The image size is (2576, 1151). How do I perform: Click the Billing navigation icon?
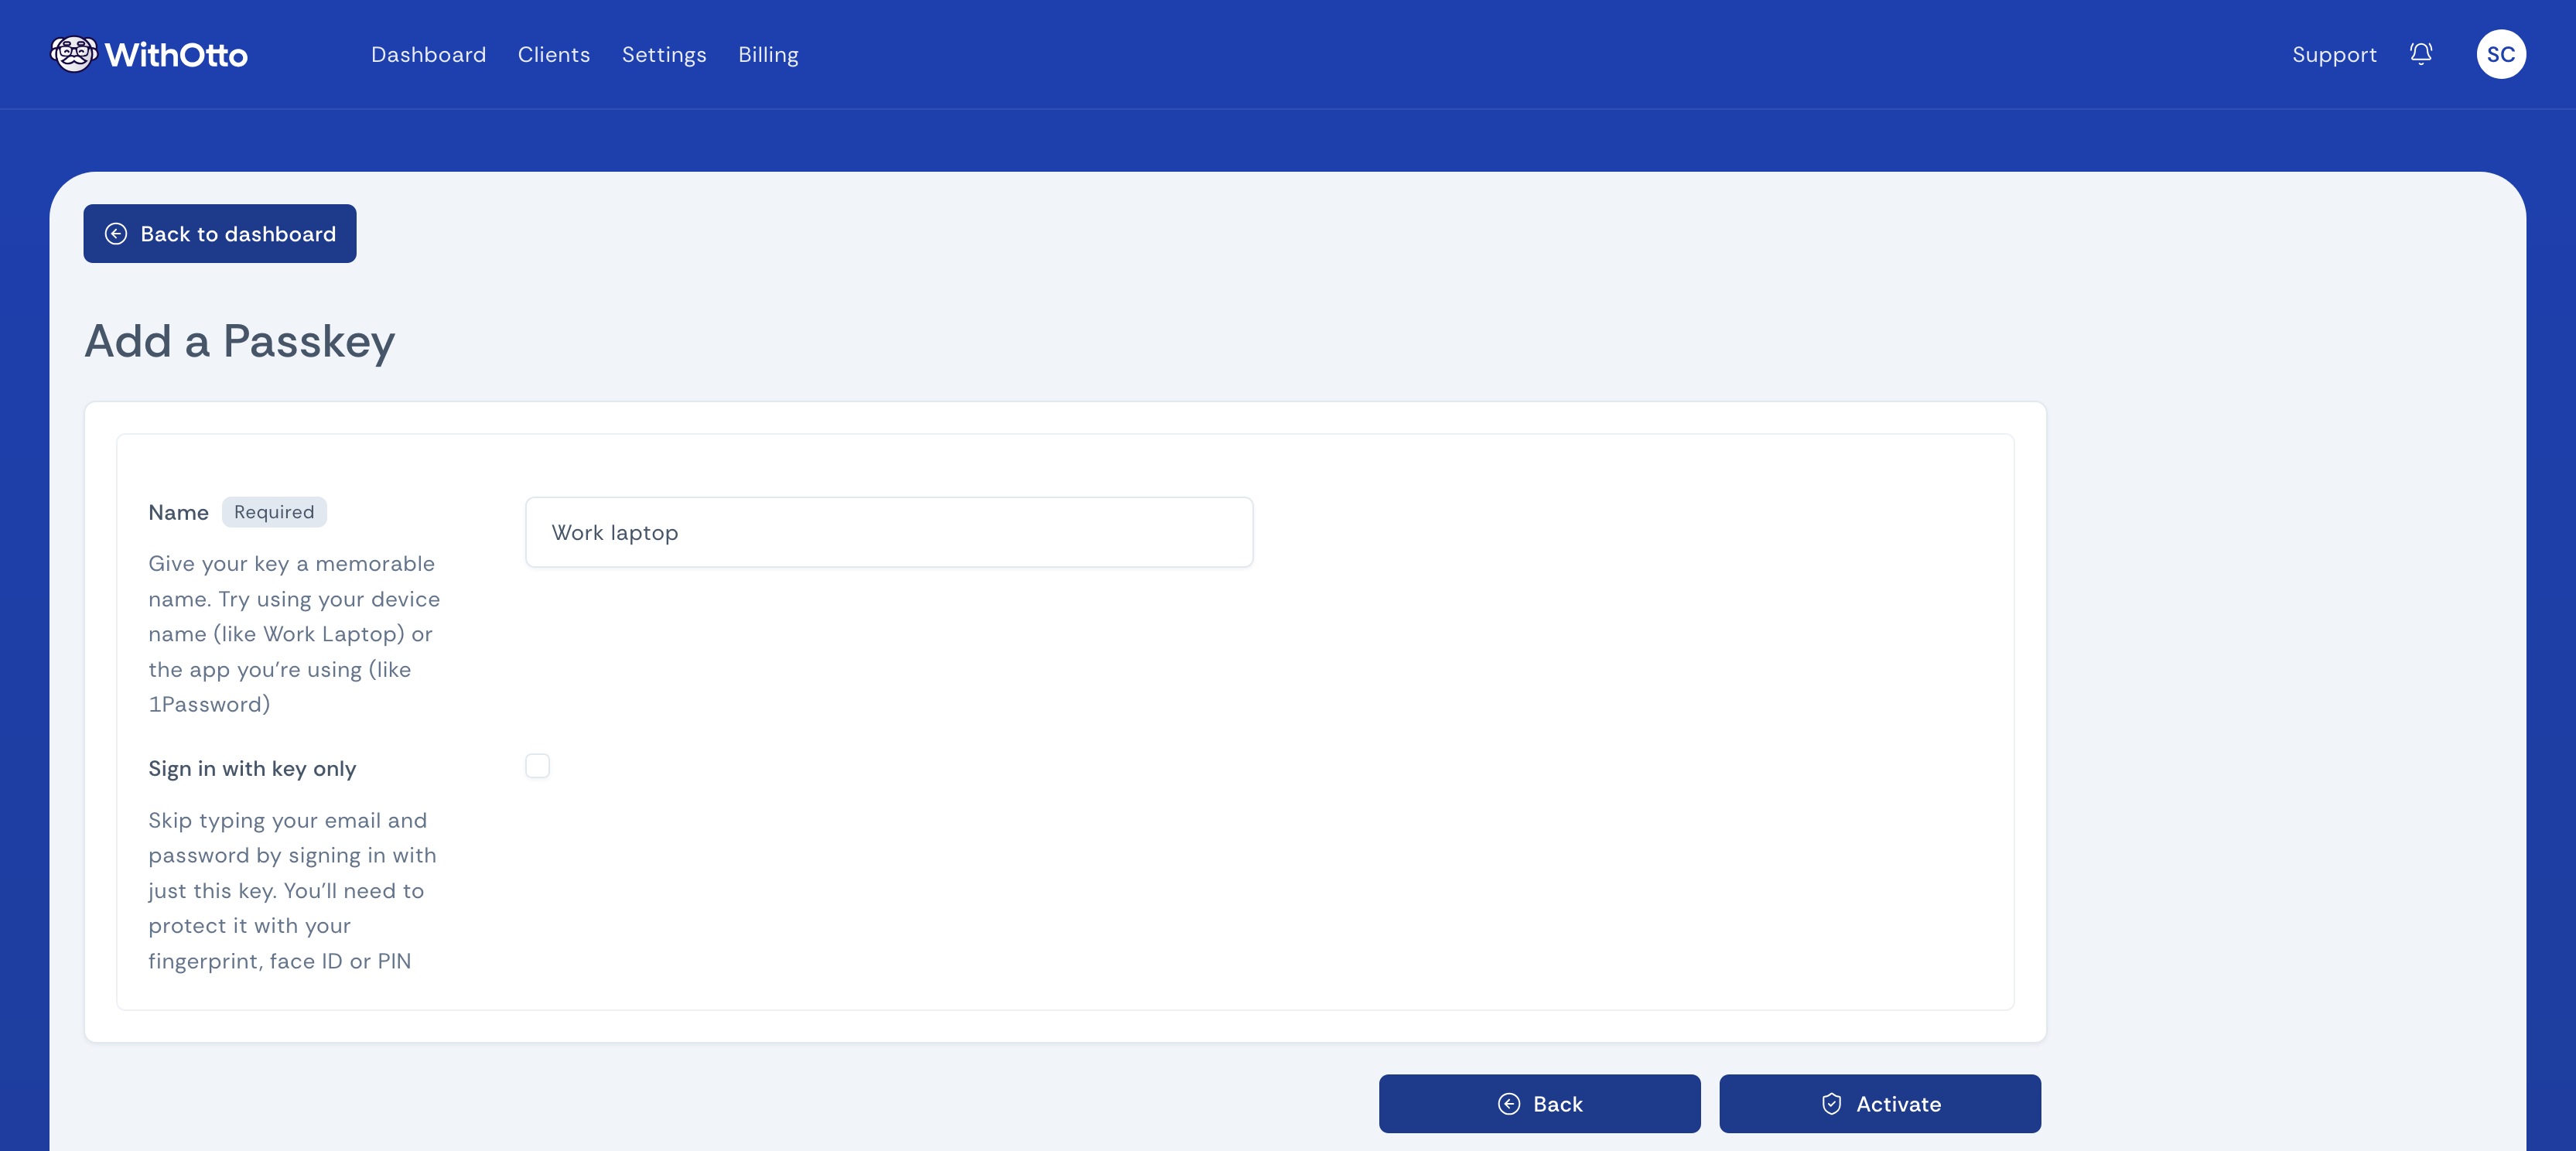767,54
